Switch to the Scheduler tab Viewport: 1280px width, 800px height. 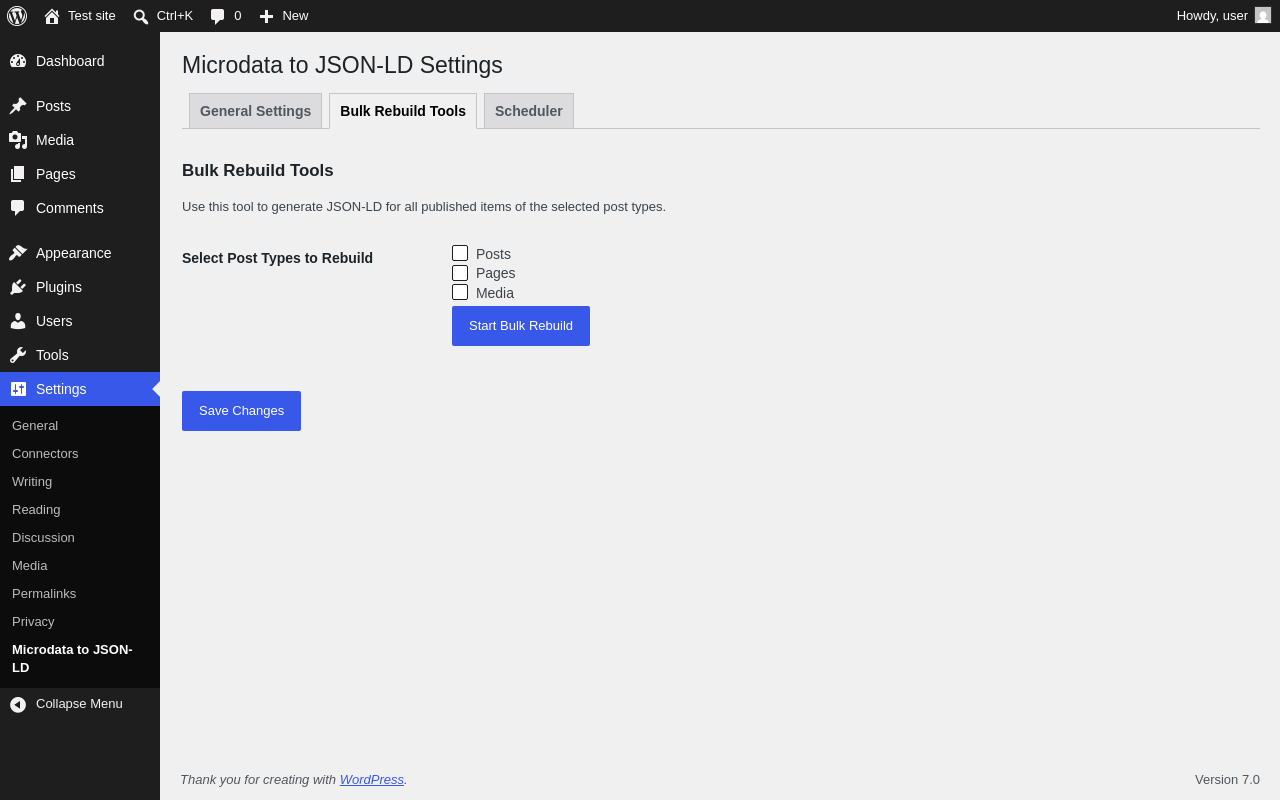pos(529,111)
